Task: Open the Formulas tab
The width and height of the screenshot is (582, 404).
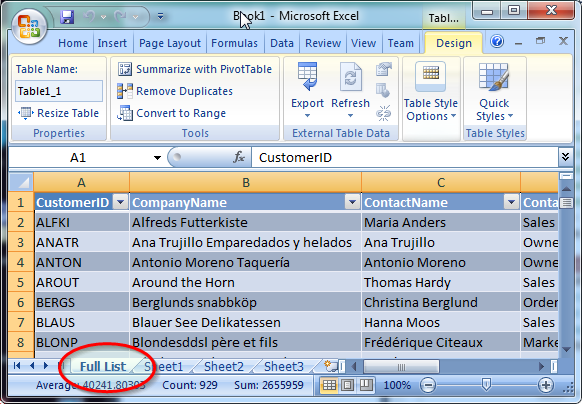Action: pos(234,43)
